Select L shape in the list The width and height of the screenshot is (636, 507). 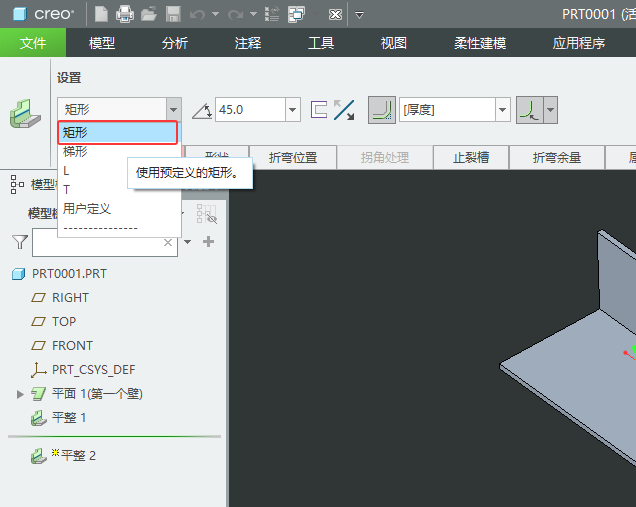click(x=66, y=171)
